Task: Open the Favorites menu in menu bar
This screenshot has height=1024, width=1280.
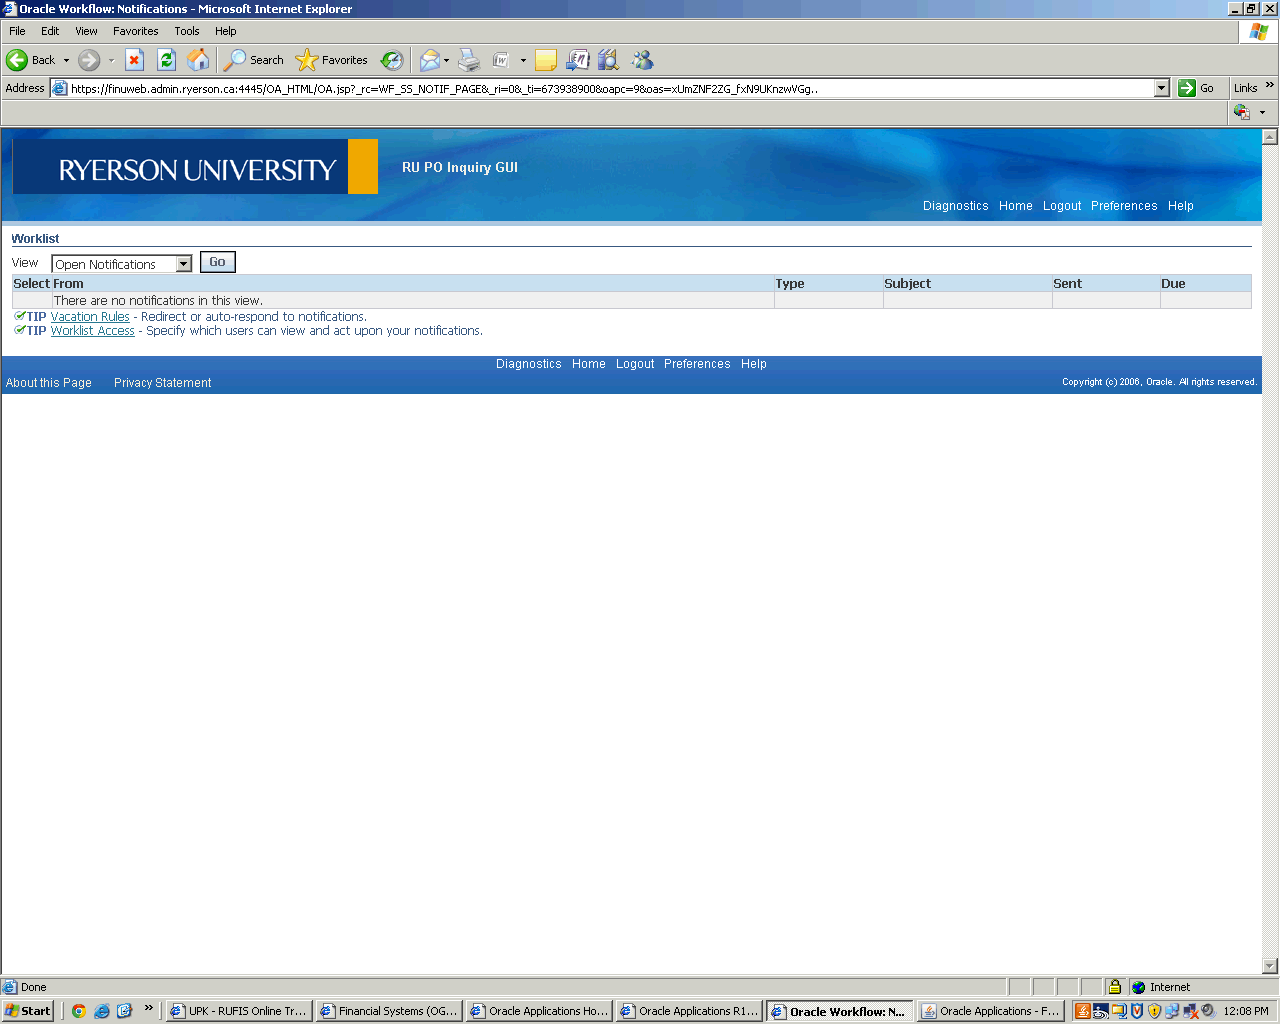Action: point(135,31)
